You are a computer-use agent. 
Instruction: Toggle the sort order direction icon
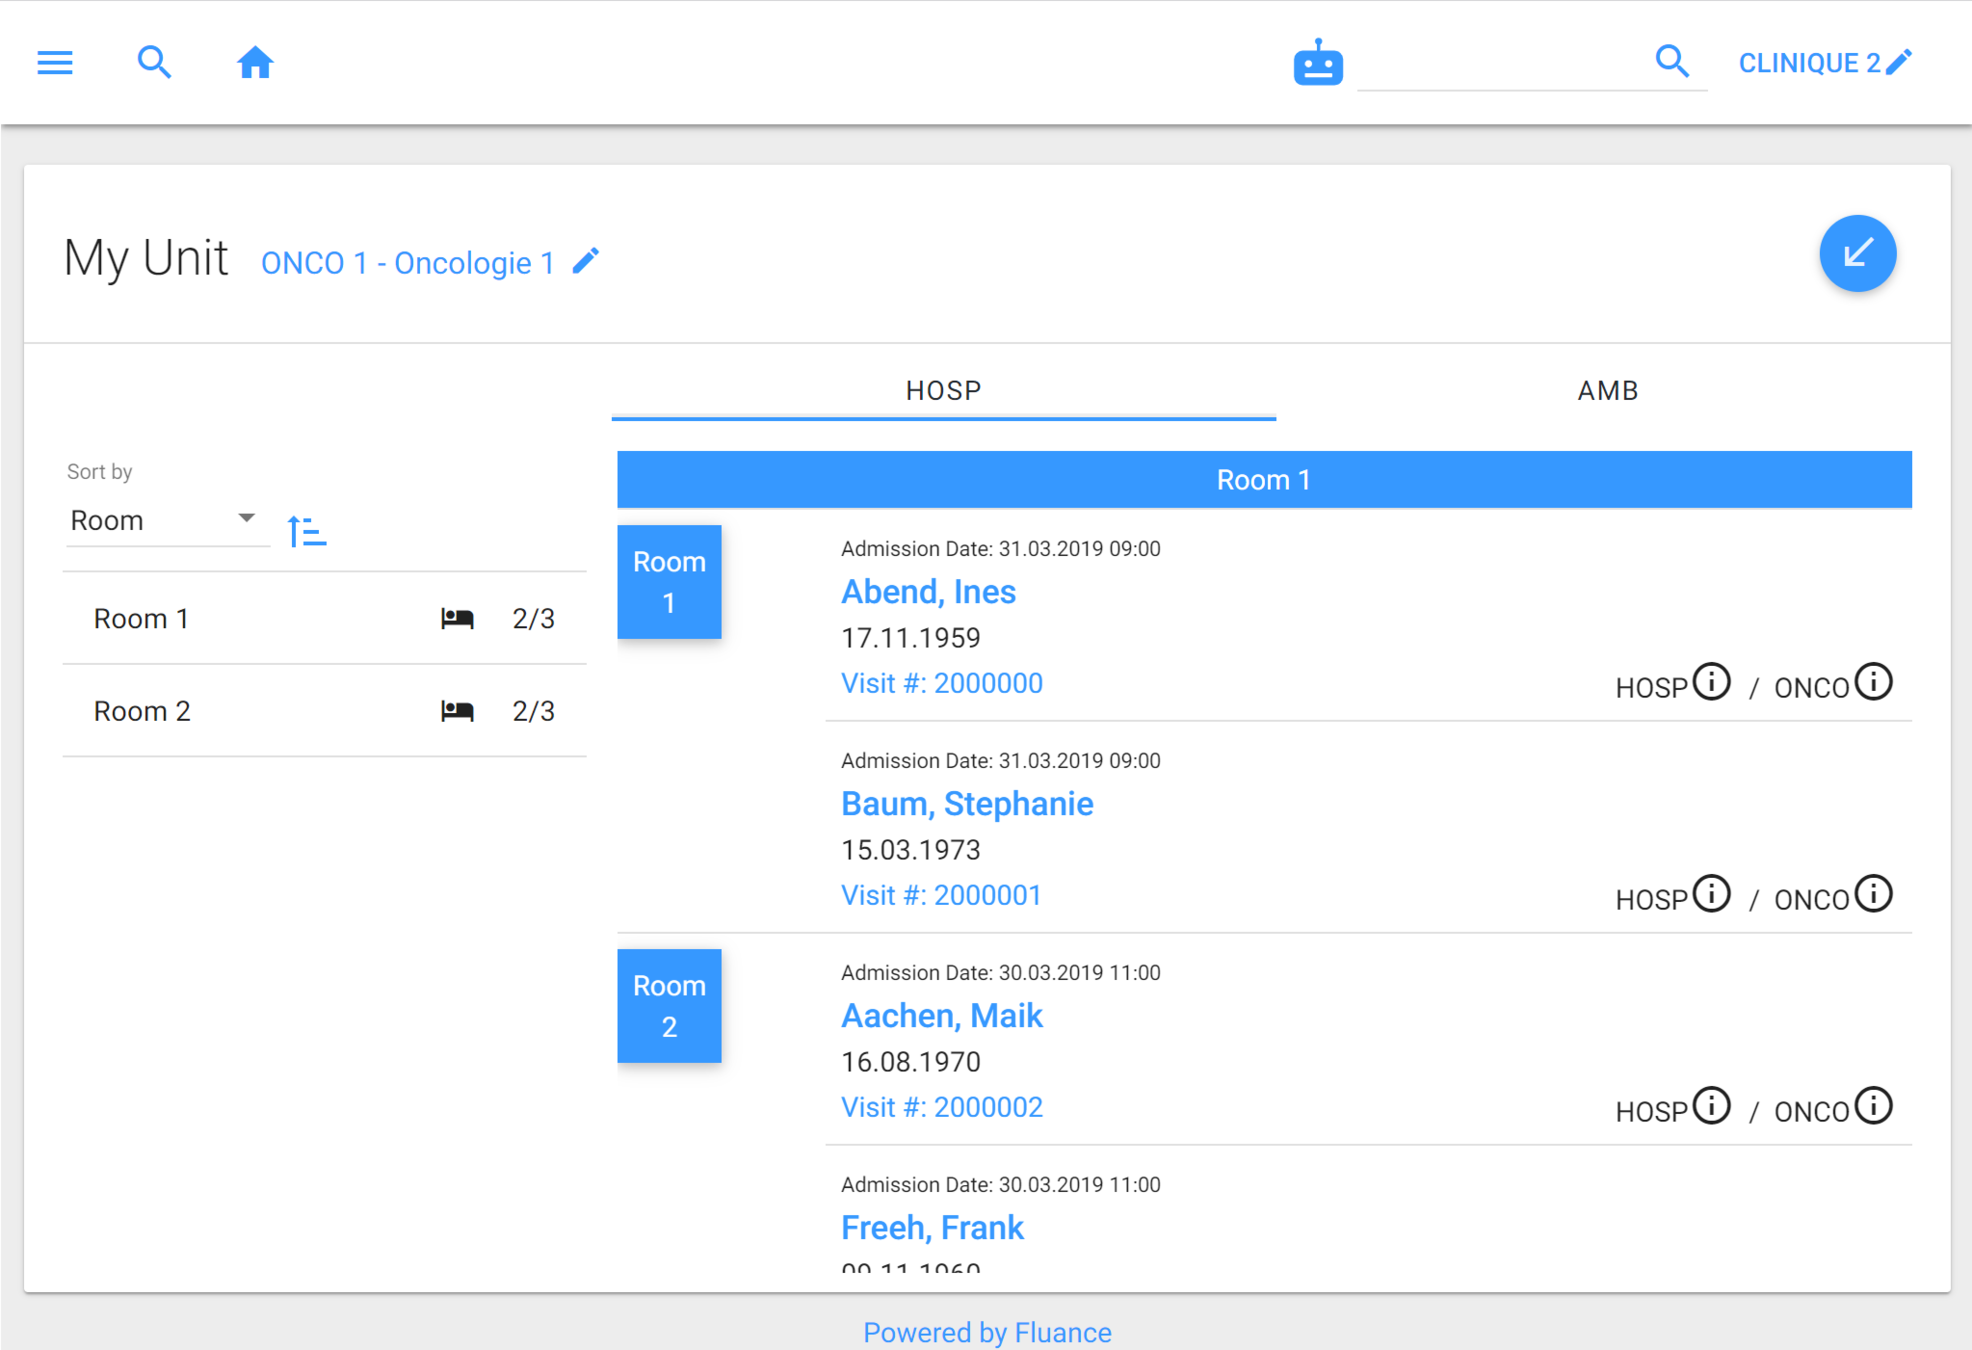tap(306, 531)
